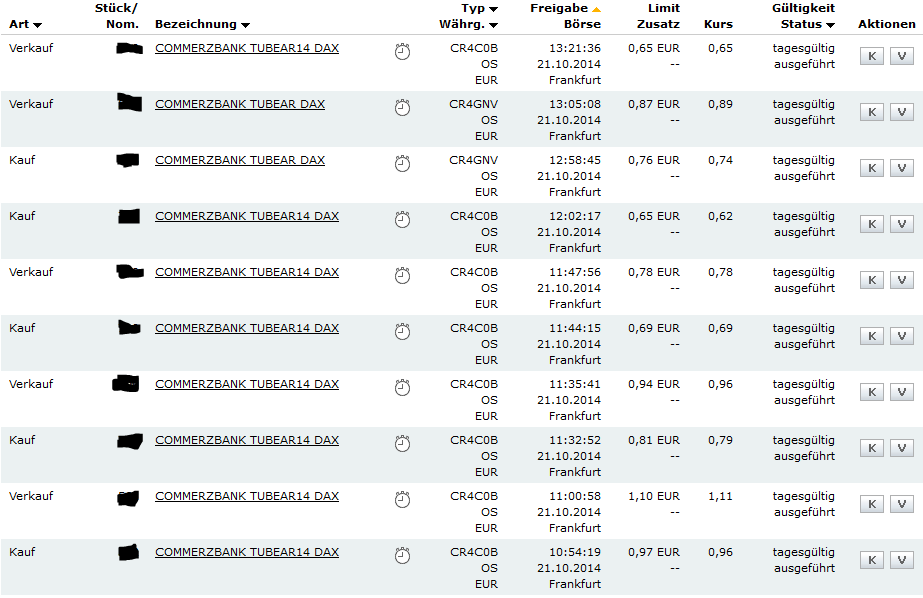923x598 pixels.
Task: Click the 0,81 EUR limit value
Action: [653, 440]
